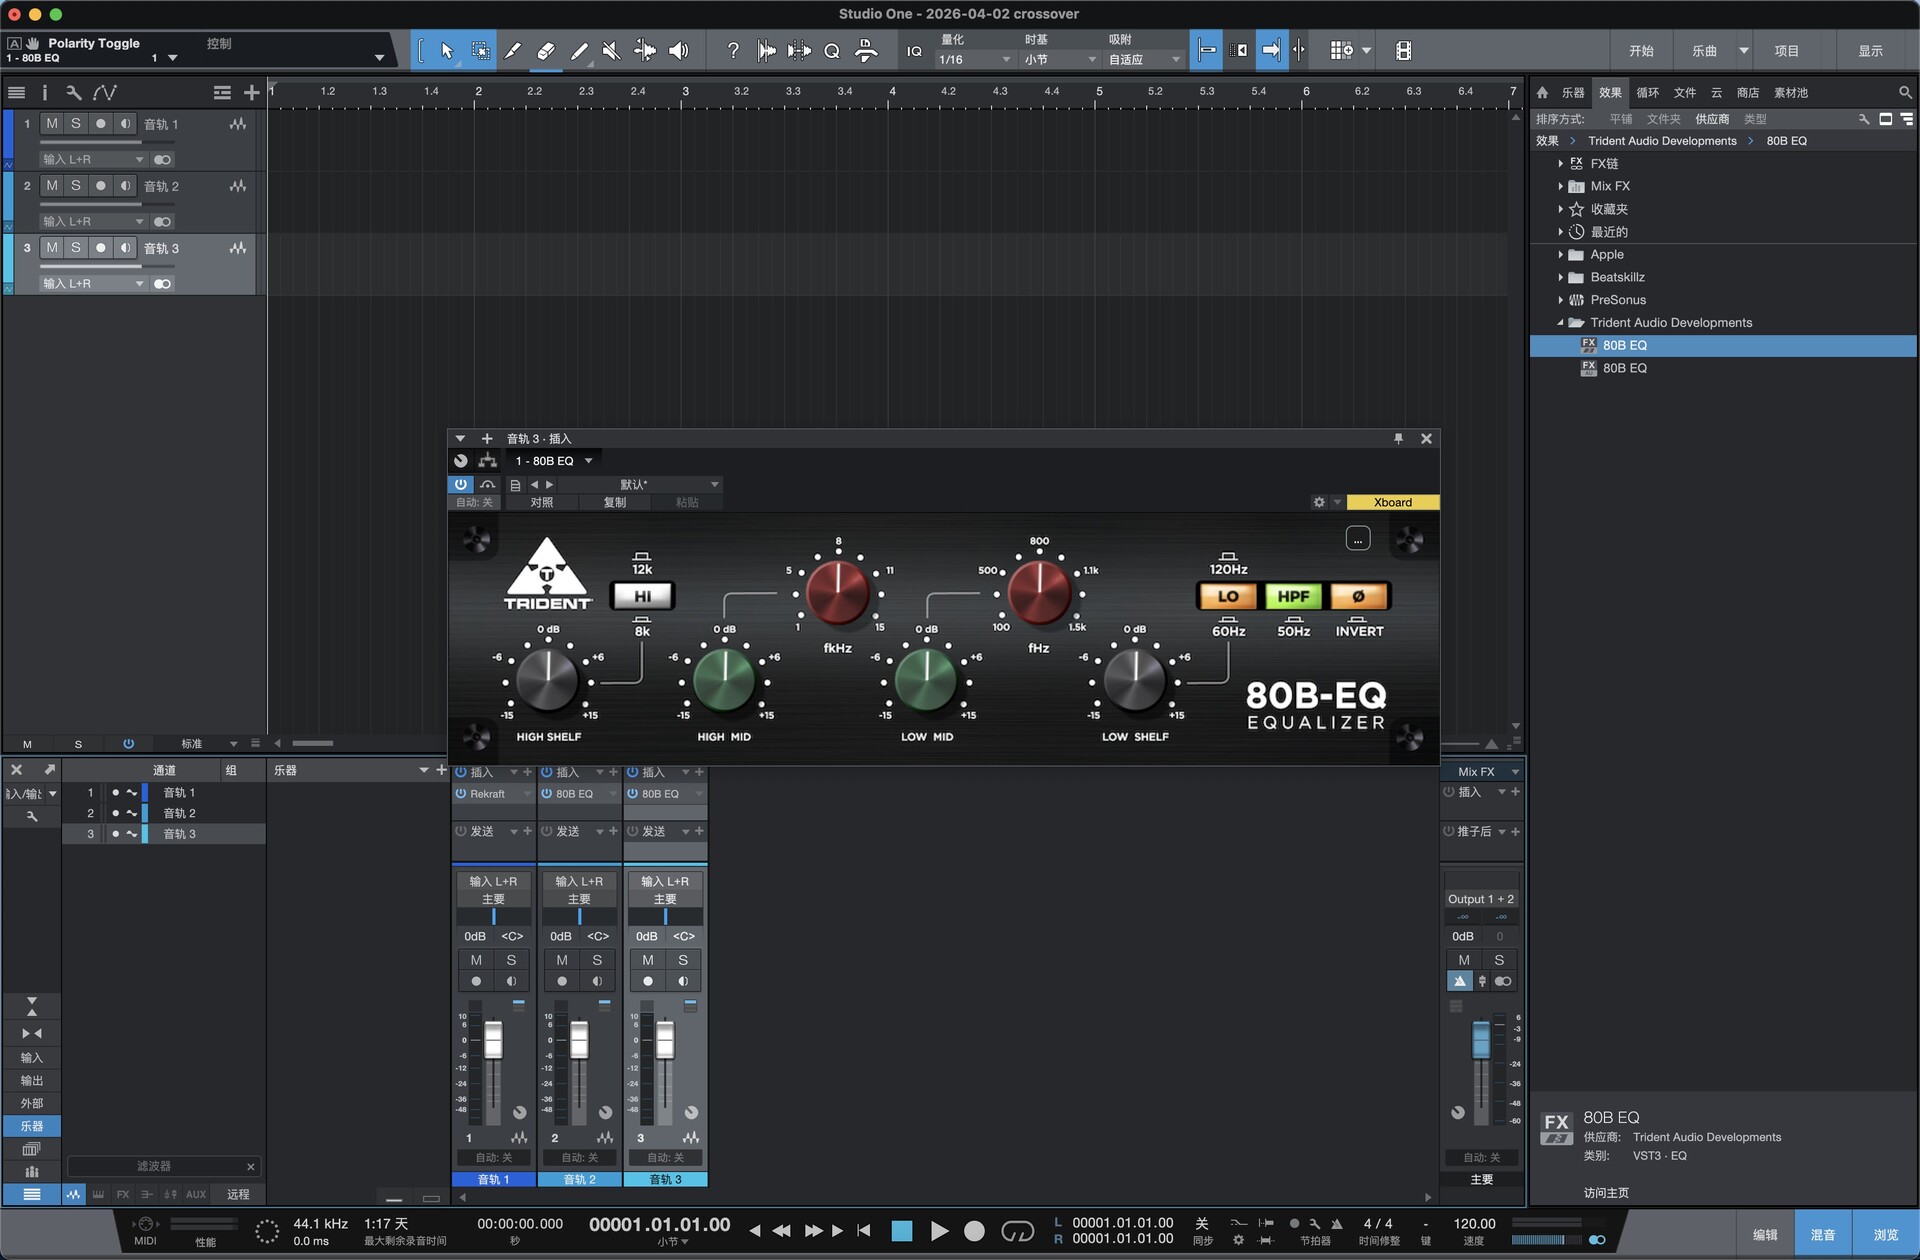
Task: Click the 乐曲 button
Action: [1705, 50]
